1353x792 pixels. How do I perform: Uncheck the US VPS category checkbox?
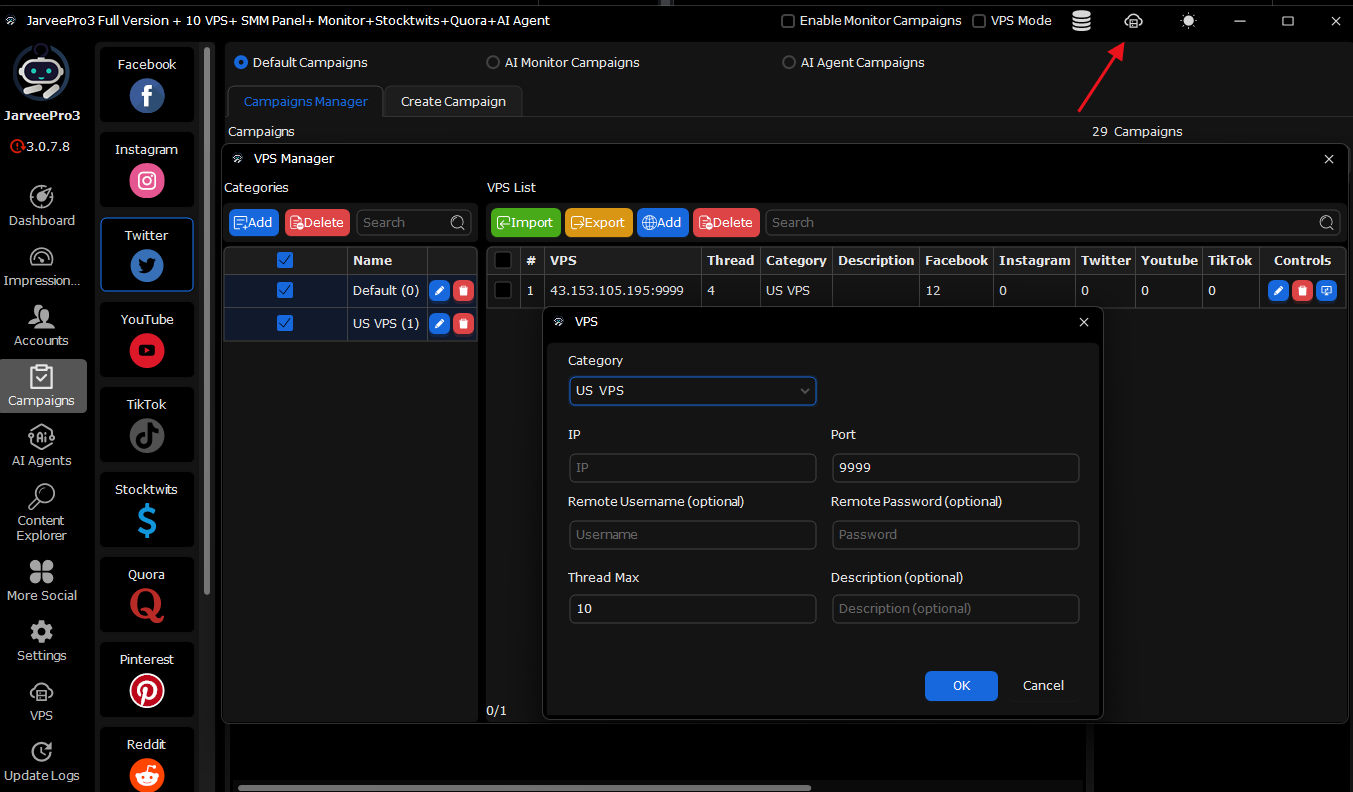tap(285, 323)
